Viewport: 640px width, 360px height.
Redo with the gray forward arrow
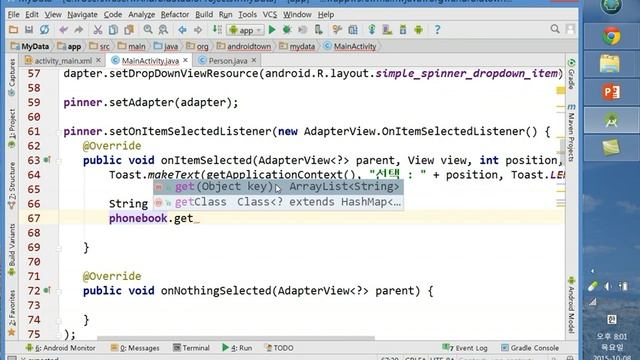[78, 30]
